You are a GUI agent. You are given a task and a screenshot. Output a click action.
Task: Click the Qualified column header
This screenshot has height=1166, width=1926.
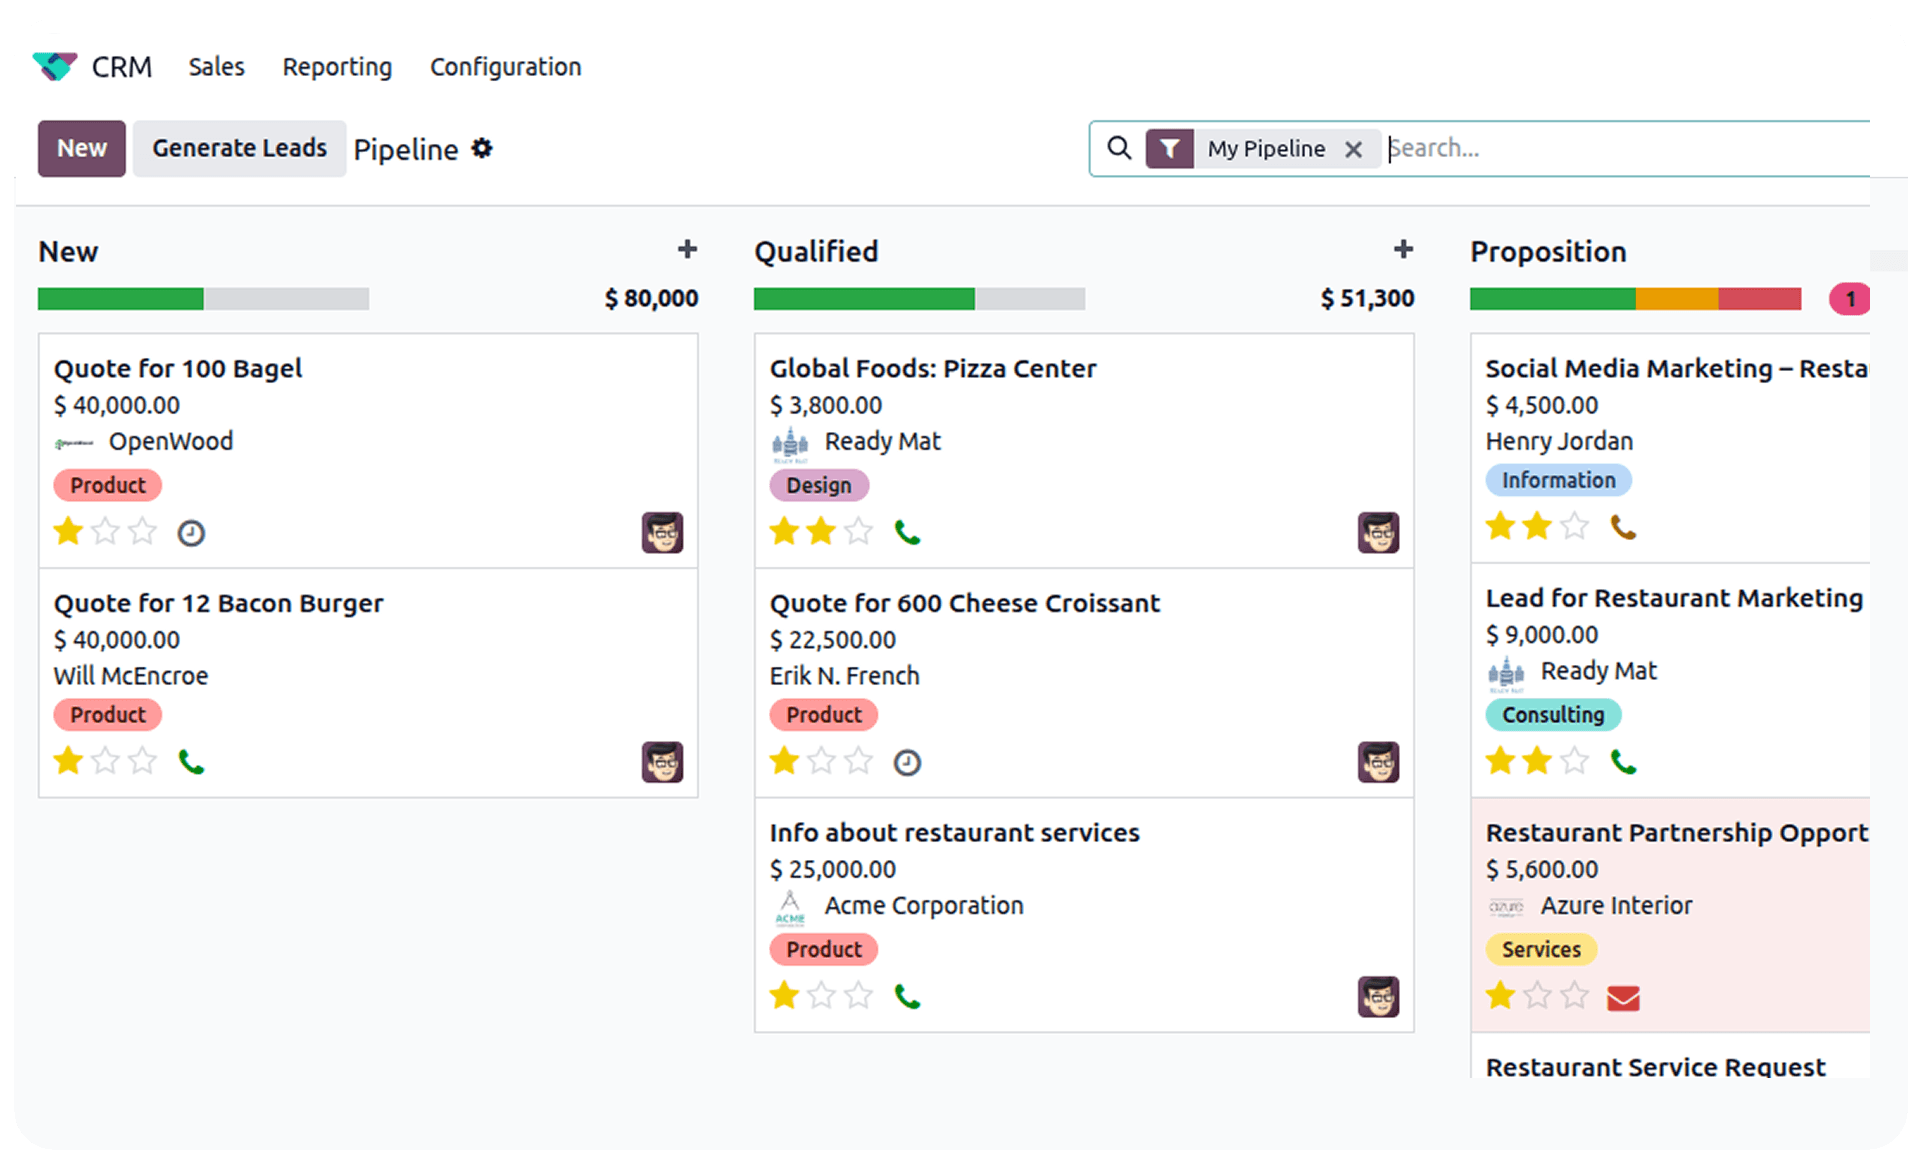[x=816, y=252]
